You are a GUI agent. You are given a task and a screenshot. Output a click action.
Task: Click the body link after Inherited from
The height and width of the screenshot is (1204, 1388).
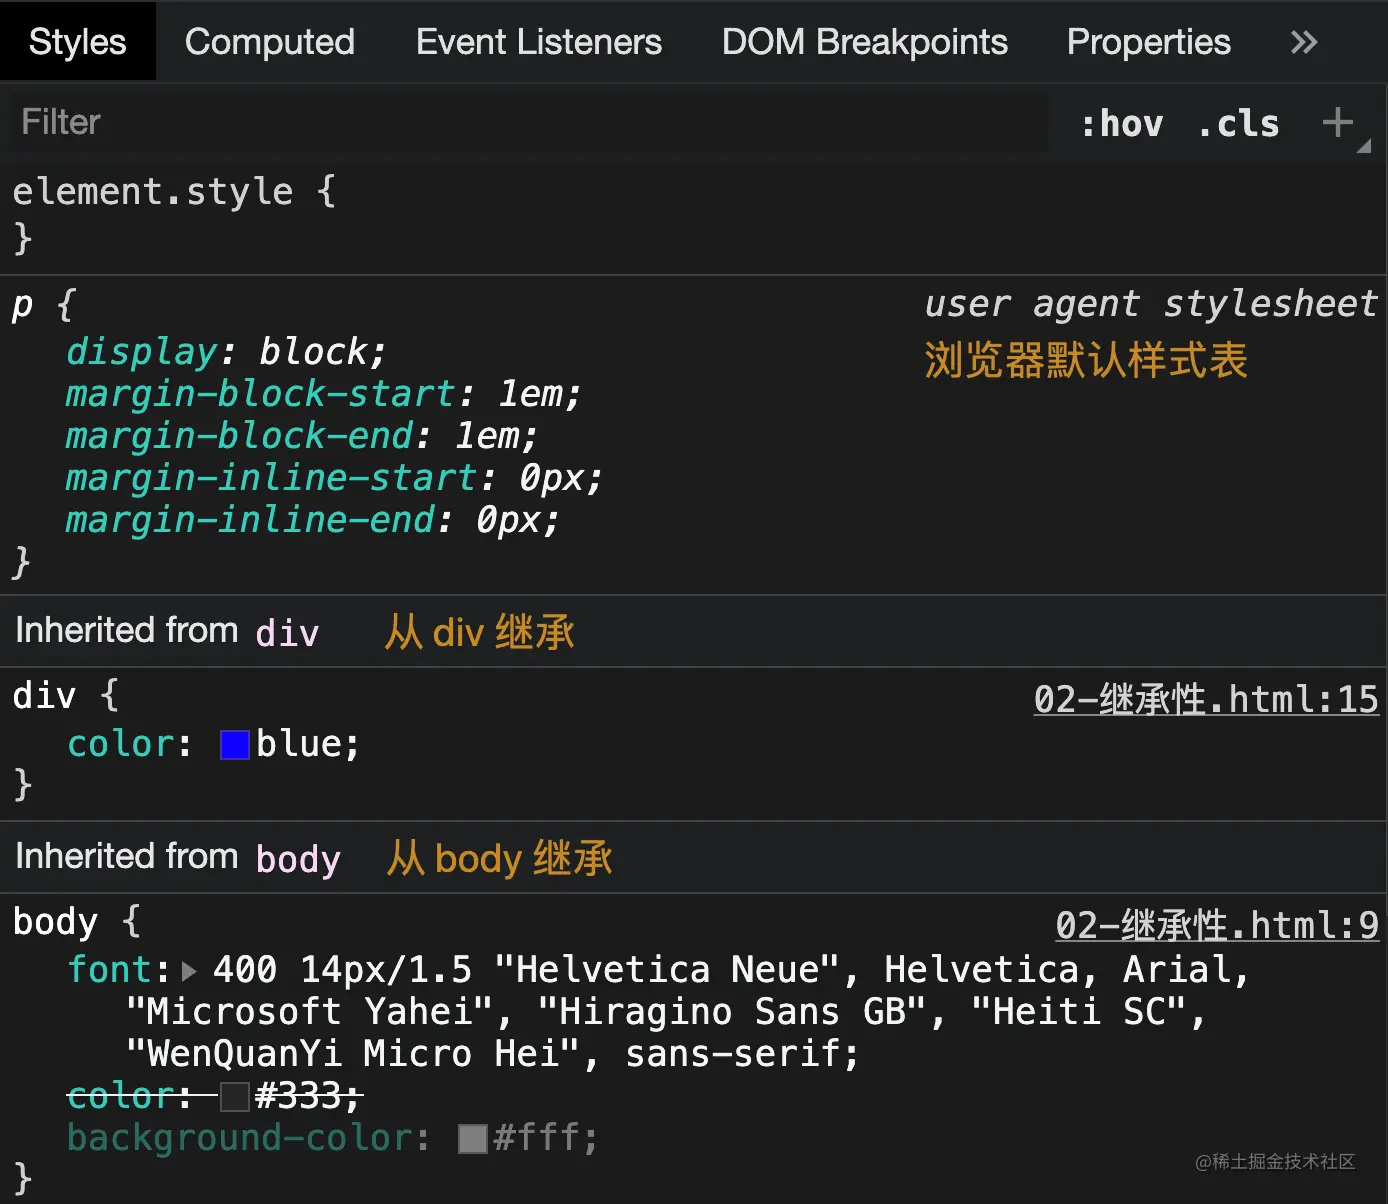tap(298, 859)
